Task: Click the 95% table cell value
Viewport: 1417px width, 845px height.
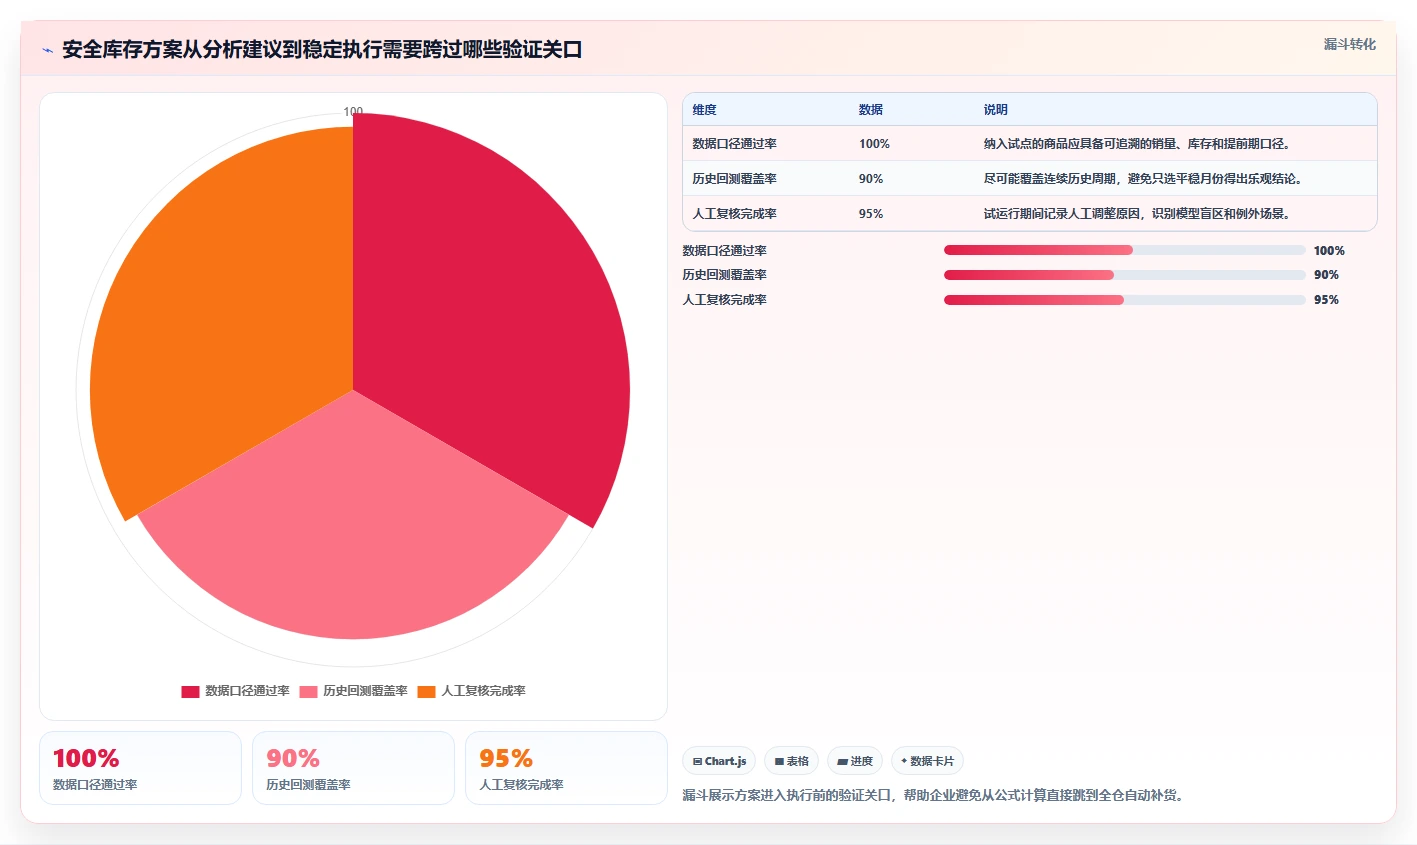Action: pyautogui.click(x=870, y=214)
